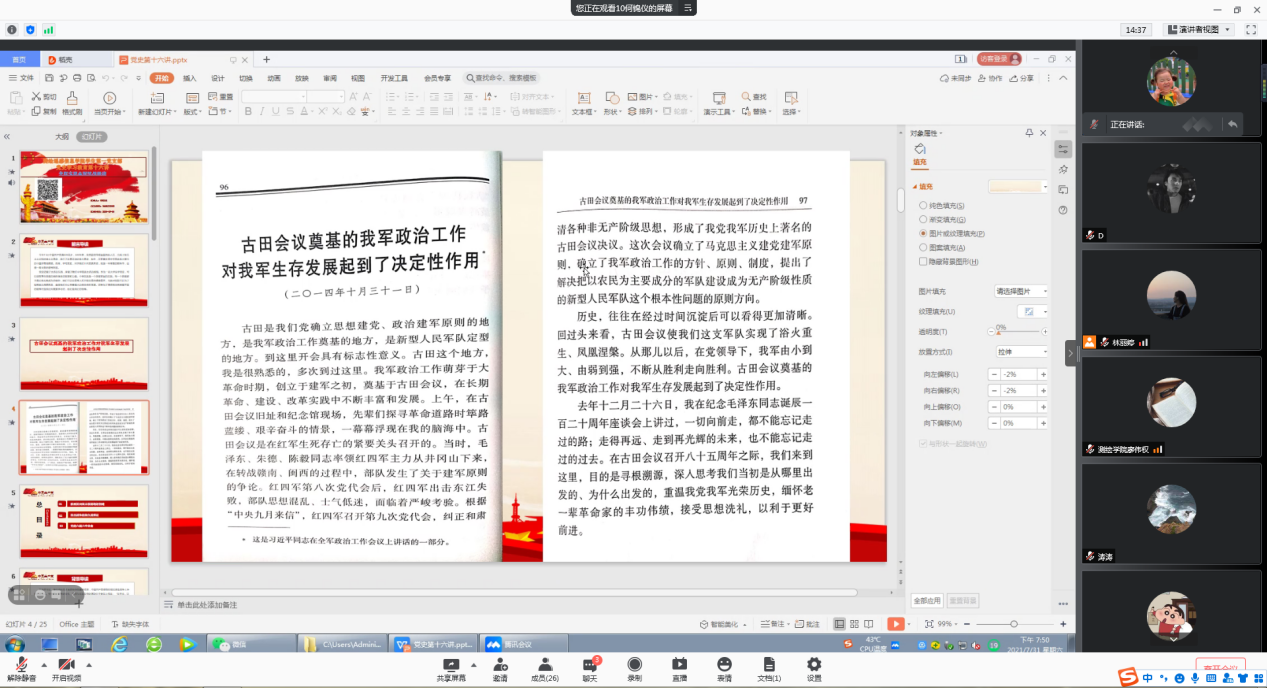Image resolution: width=1267 pixels, height=688 pixels.
Task: Open Members (成员) list in meeting toolbar
Action: [545, 669]
